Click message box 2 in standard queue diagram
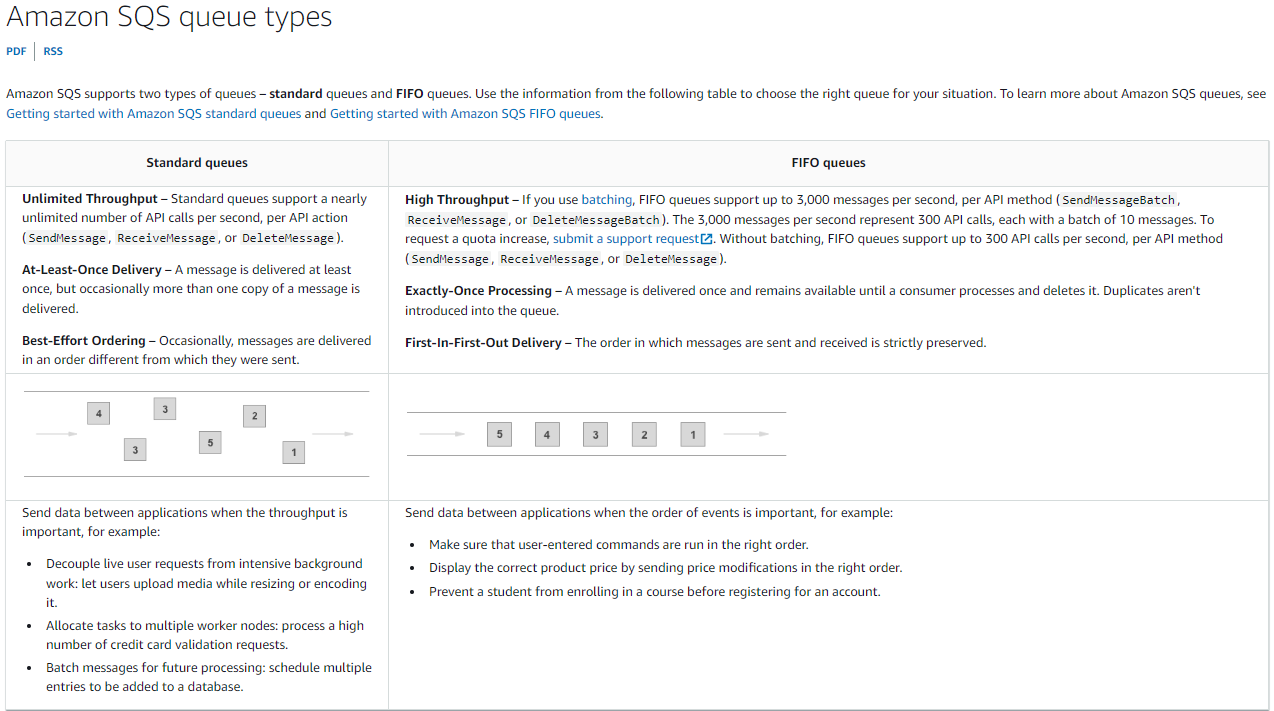1274x711 pixels. 254,416
